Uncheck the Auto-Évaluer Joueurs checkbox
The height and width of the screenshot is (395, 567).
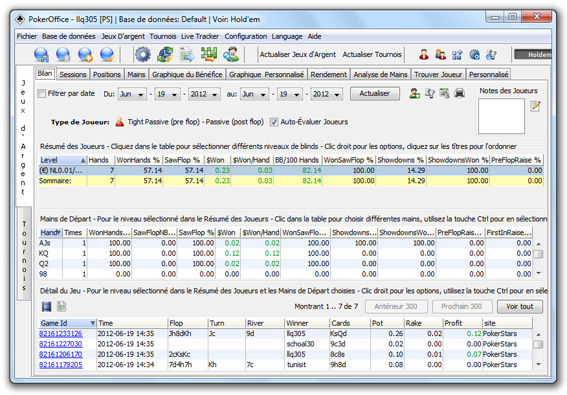tap(274, 122)
